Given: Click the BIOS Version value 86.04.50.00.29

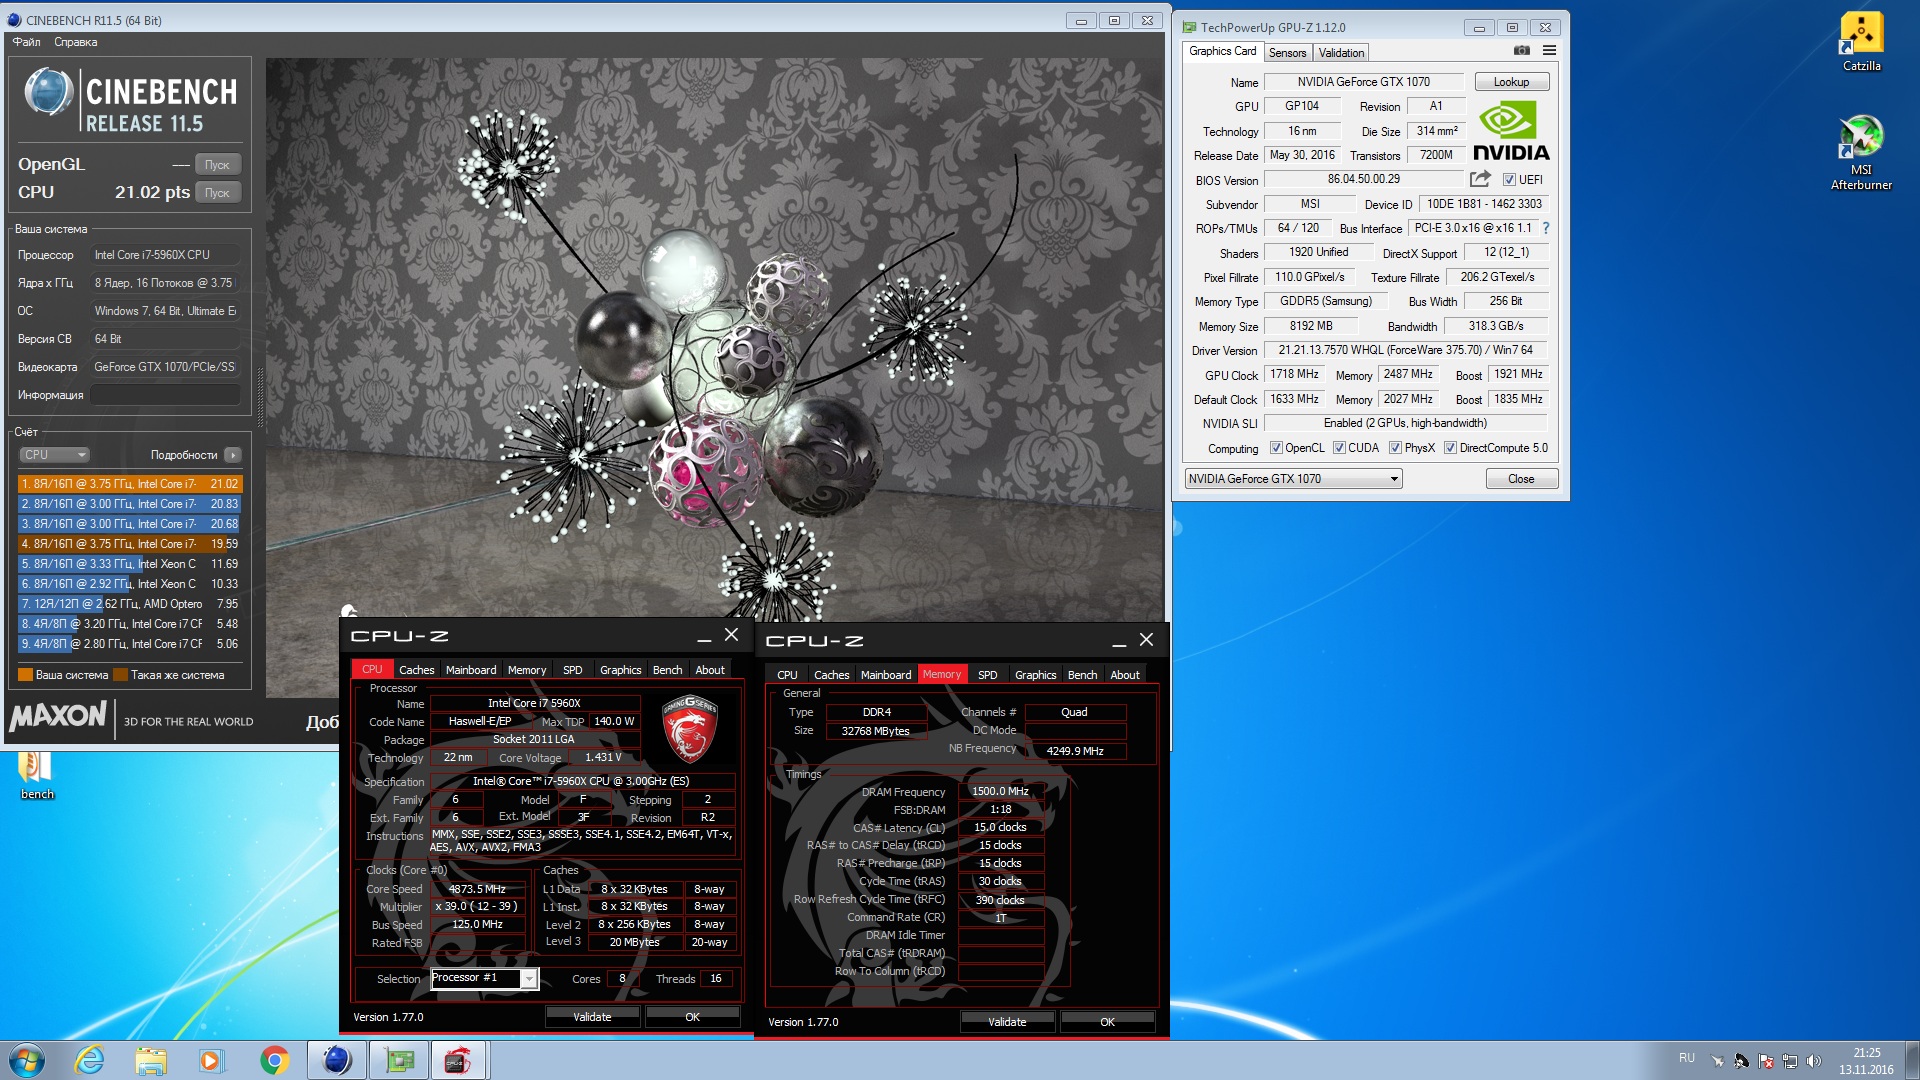Looking at the screenshot, I should [x=1364, y=179].
